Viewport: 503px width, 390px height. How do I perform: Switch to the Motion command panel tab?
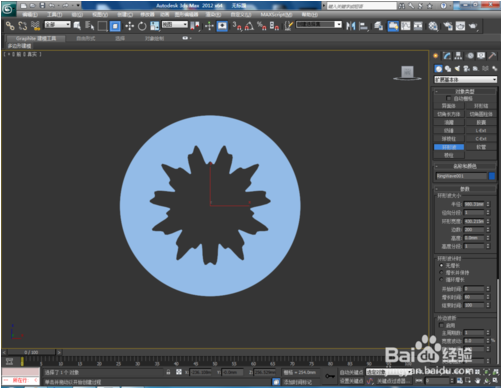click(470, 56)
